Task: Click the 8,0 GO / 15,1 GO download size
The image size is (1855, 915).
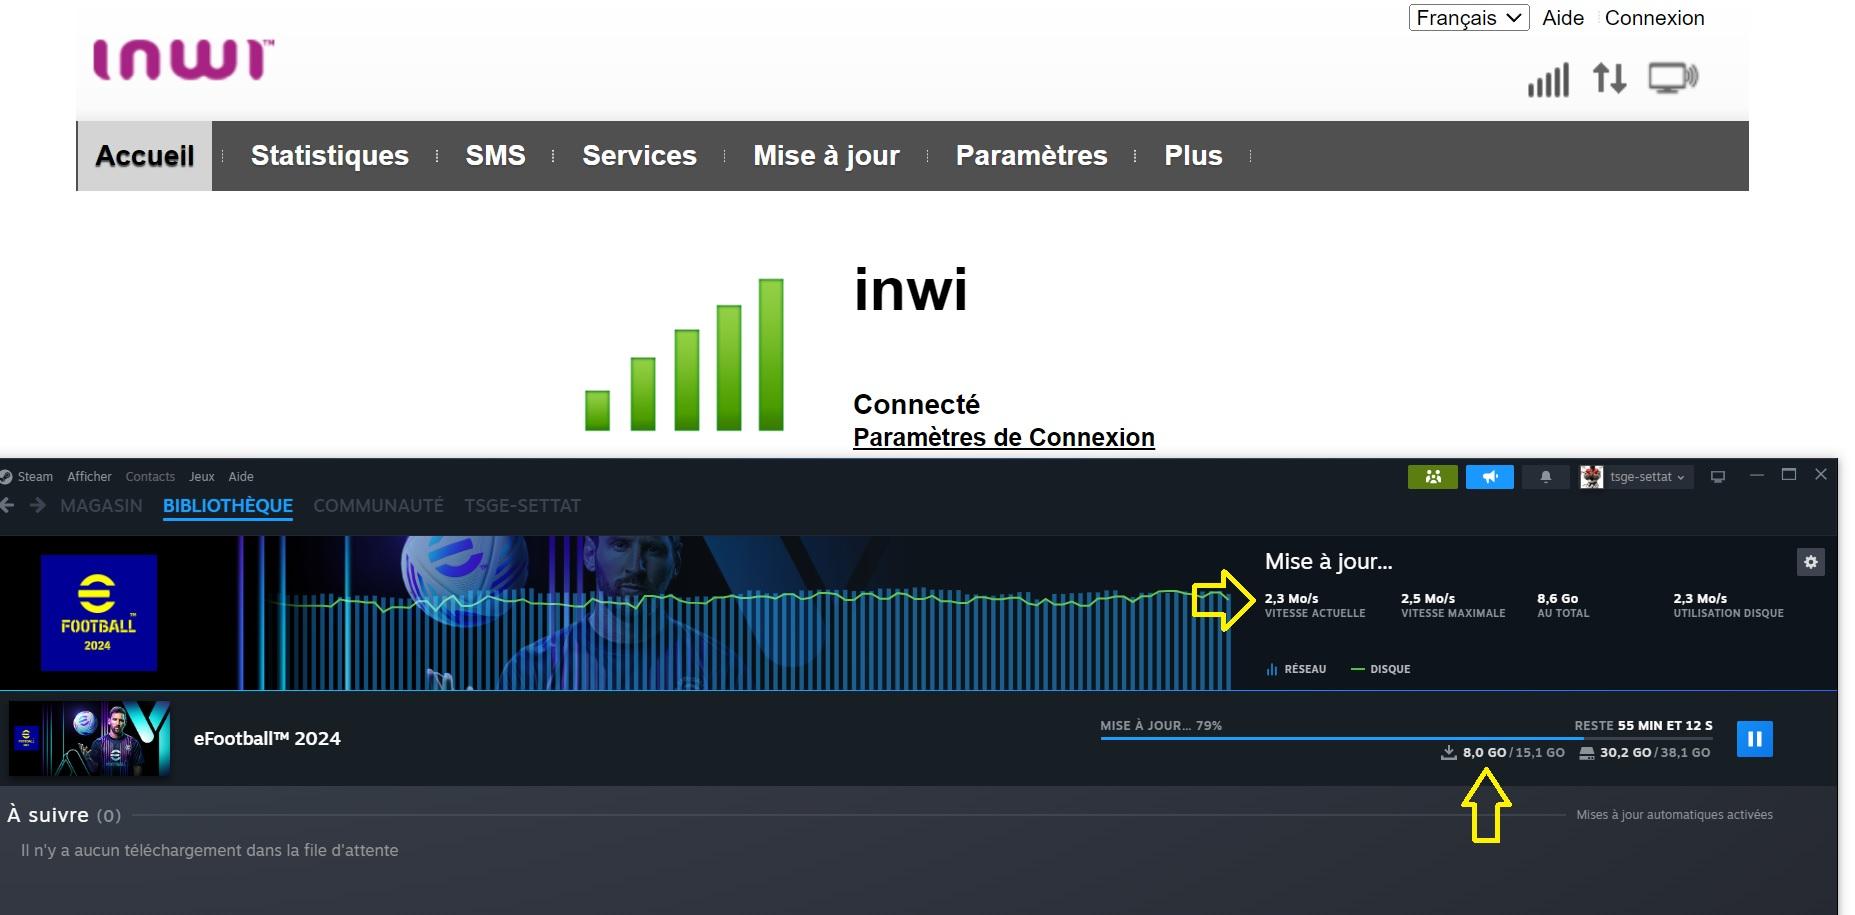Action: click(x=1513, y=753)
